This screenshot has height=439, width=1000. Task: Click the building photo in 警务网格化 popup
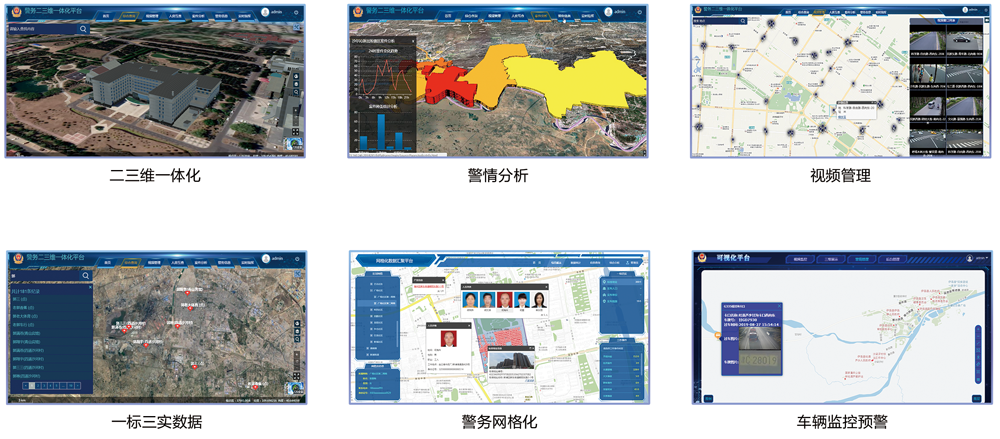[x=510, y=359]
